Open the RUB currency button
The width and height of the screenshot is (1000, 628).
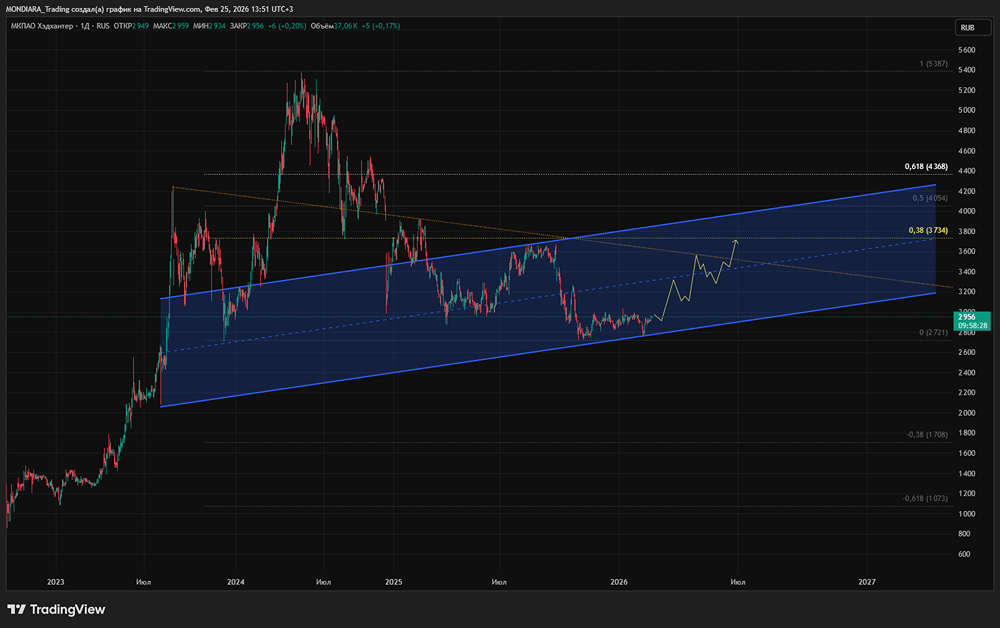972,27
